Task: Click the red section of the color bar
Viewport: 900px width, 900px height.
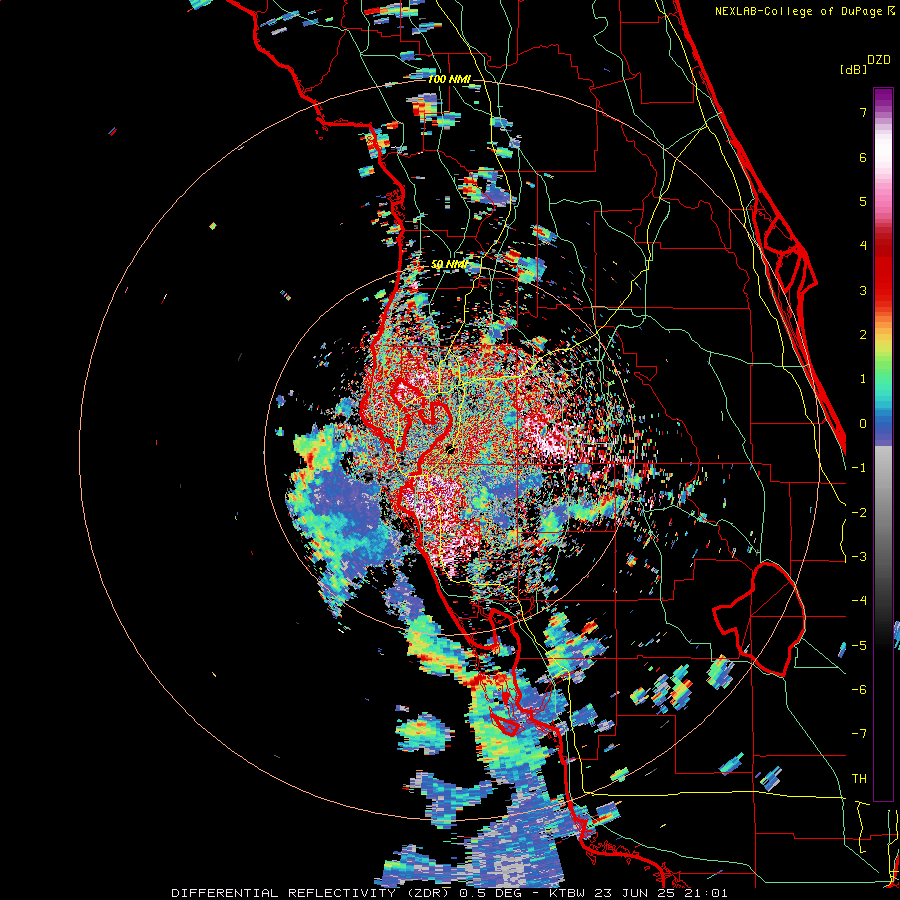Action: pos(883,276)
